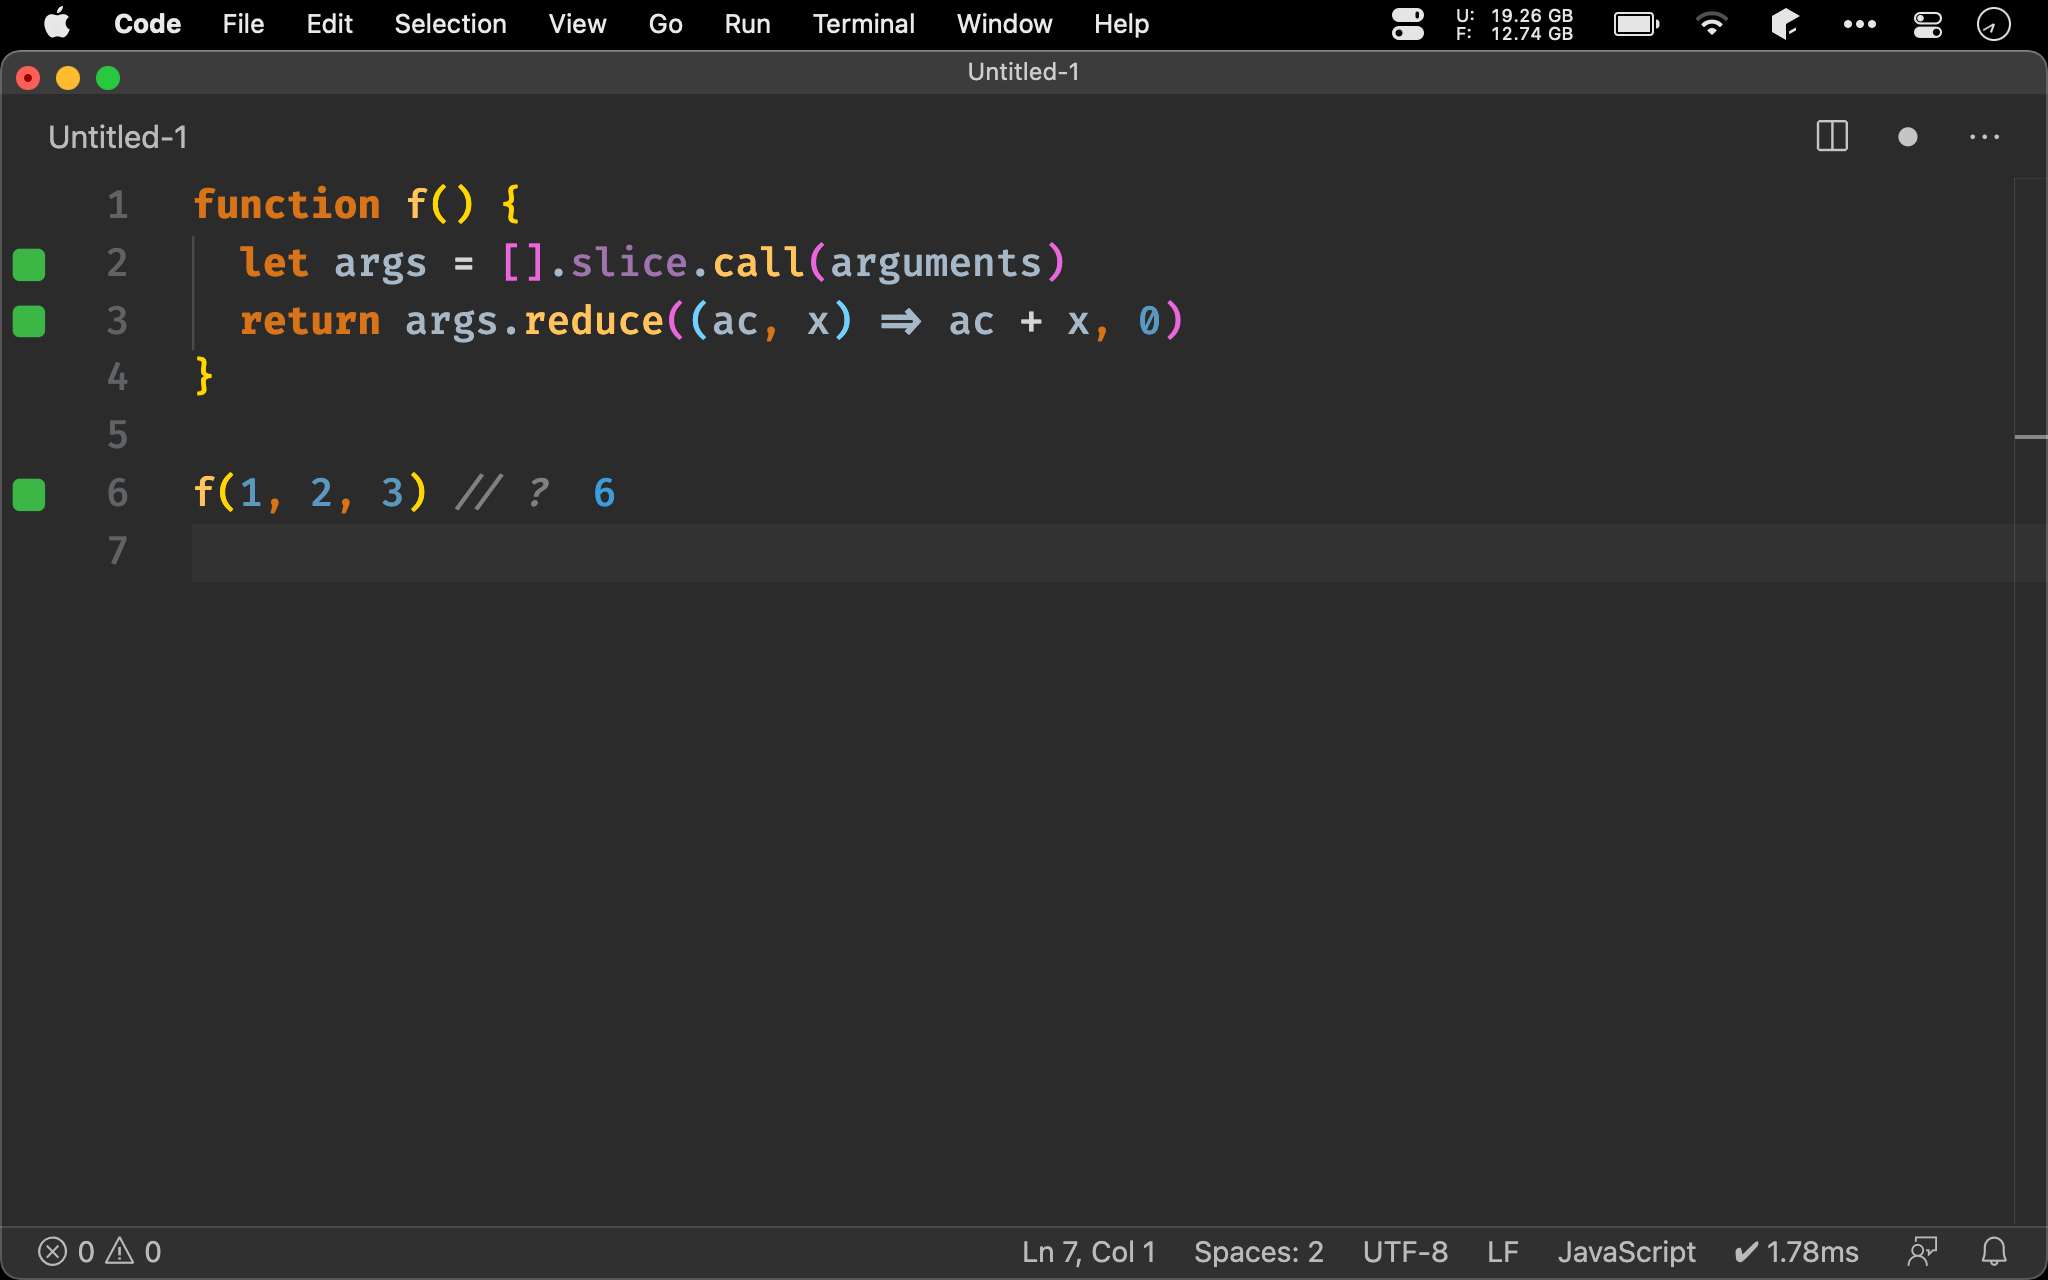Click the error count indicator showing 0 errors
Viewport: 2048px width, 1280px height.
click(68, 1251)
